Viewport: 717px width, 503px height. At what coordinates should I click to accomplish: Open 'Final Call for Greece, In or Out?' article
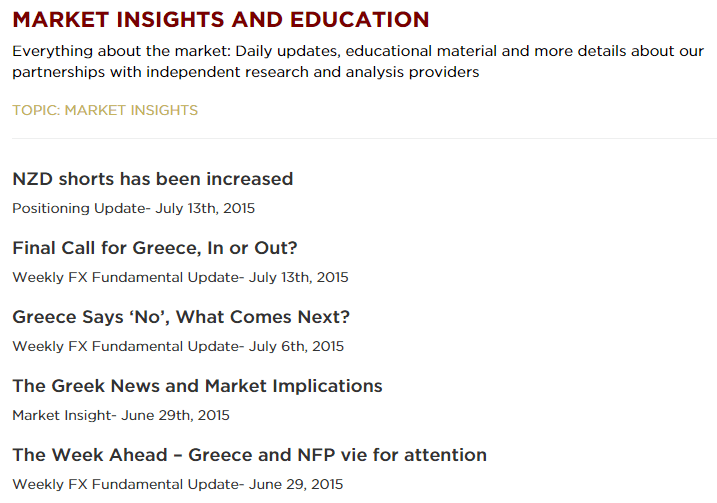pyautogui.click(x=154, y=248)
